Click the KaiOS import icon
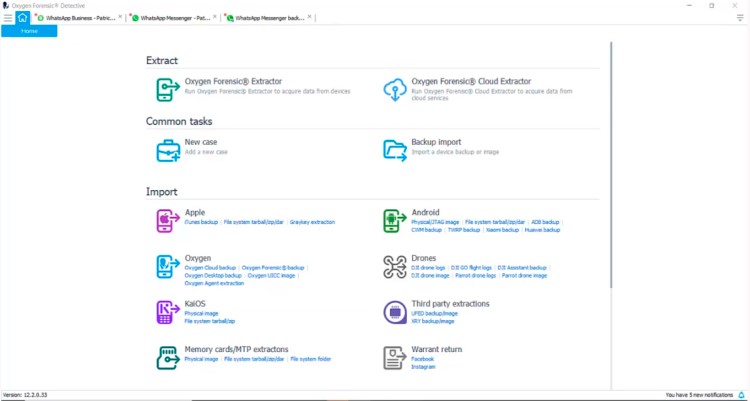The height and width of the screenshot is (401, 750). point(167,312)
